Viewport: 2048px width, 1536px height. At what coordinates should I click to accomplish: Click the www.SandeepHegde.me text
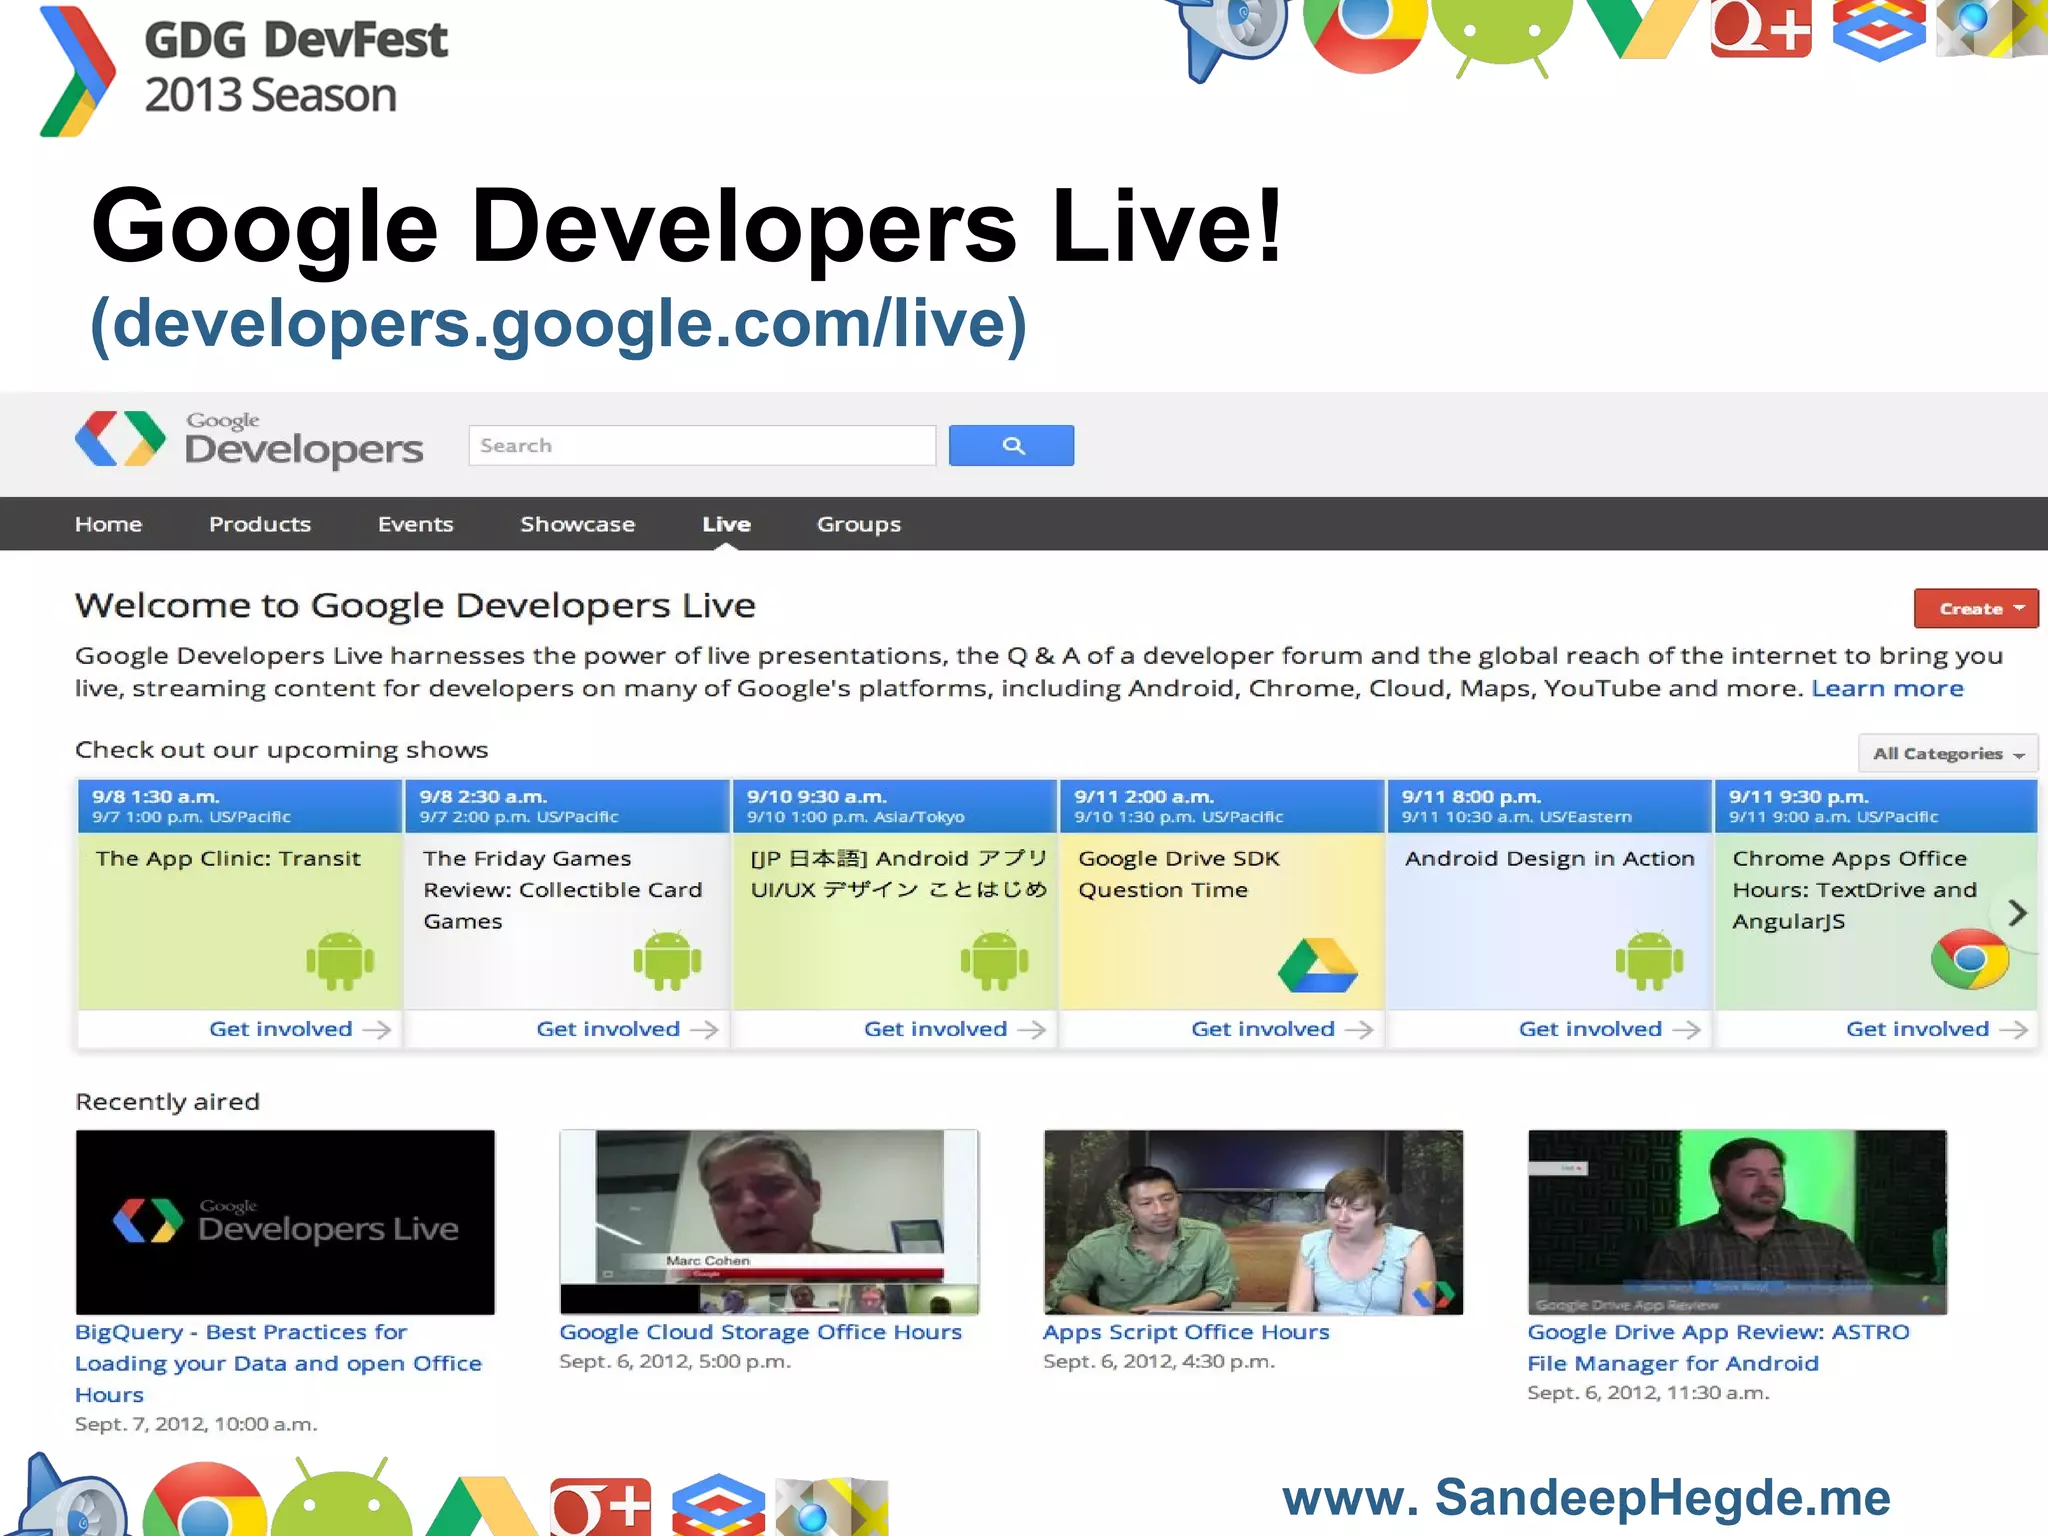tap(1586, 1498)
